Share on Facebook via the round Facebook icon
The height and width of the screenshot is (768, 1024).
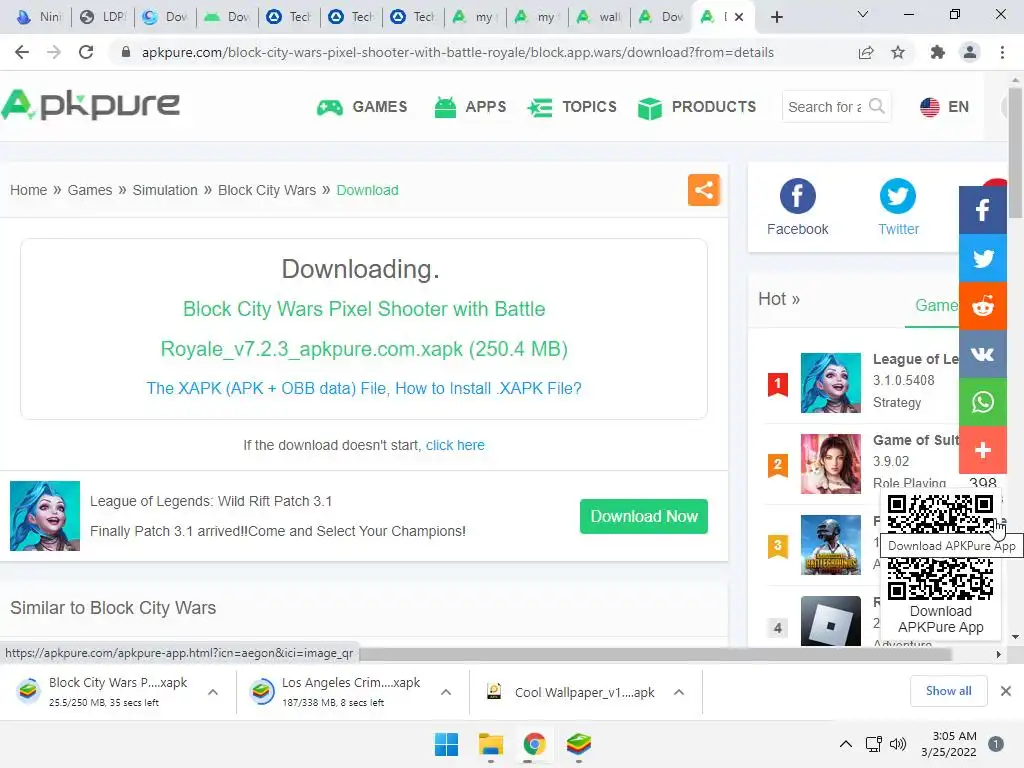click(797, 196)
